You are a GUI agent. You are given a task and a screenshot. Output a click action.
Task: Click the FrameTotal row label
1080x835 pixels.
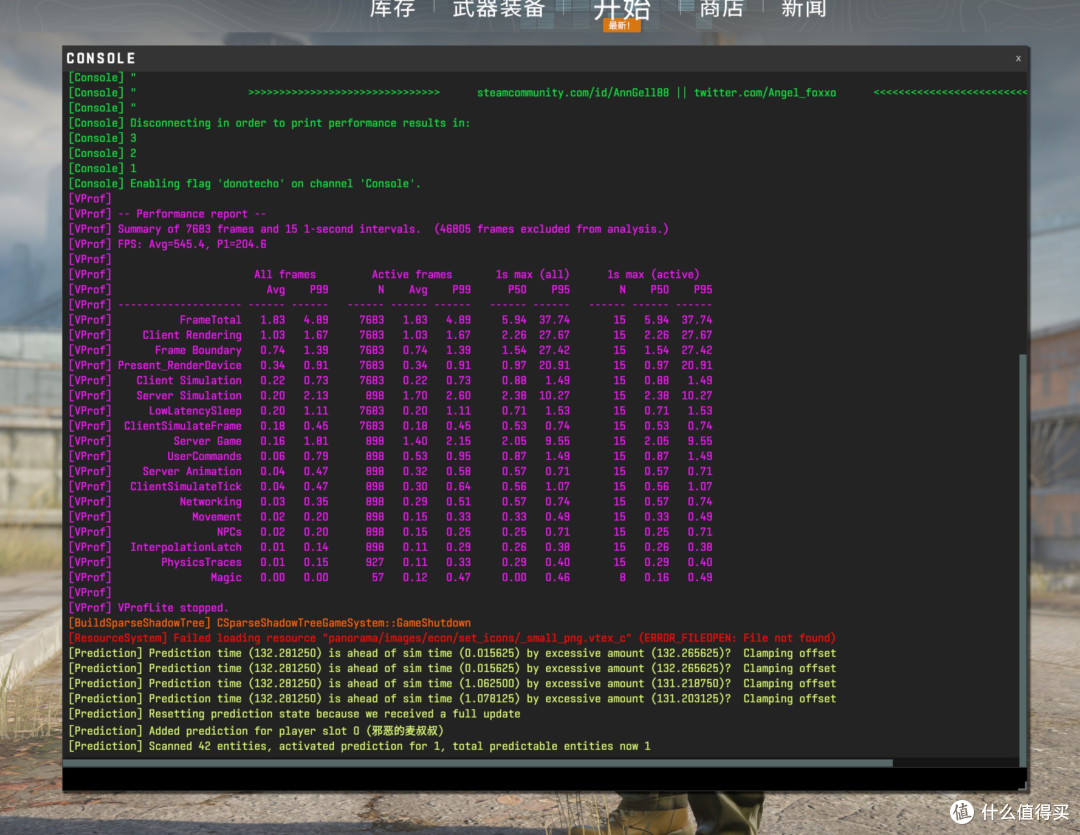click(210, 320)
